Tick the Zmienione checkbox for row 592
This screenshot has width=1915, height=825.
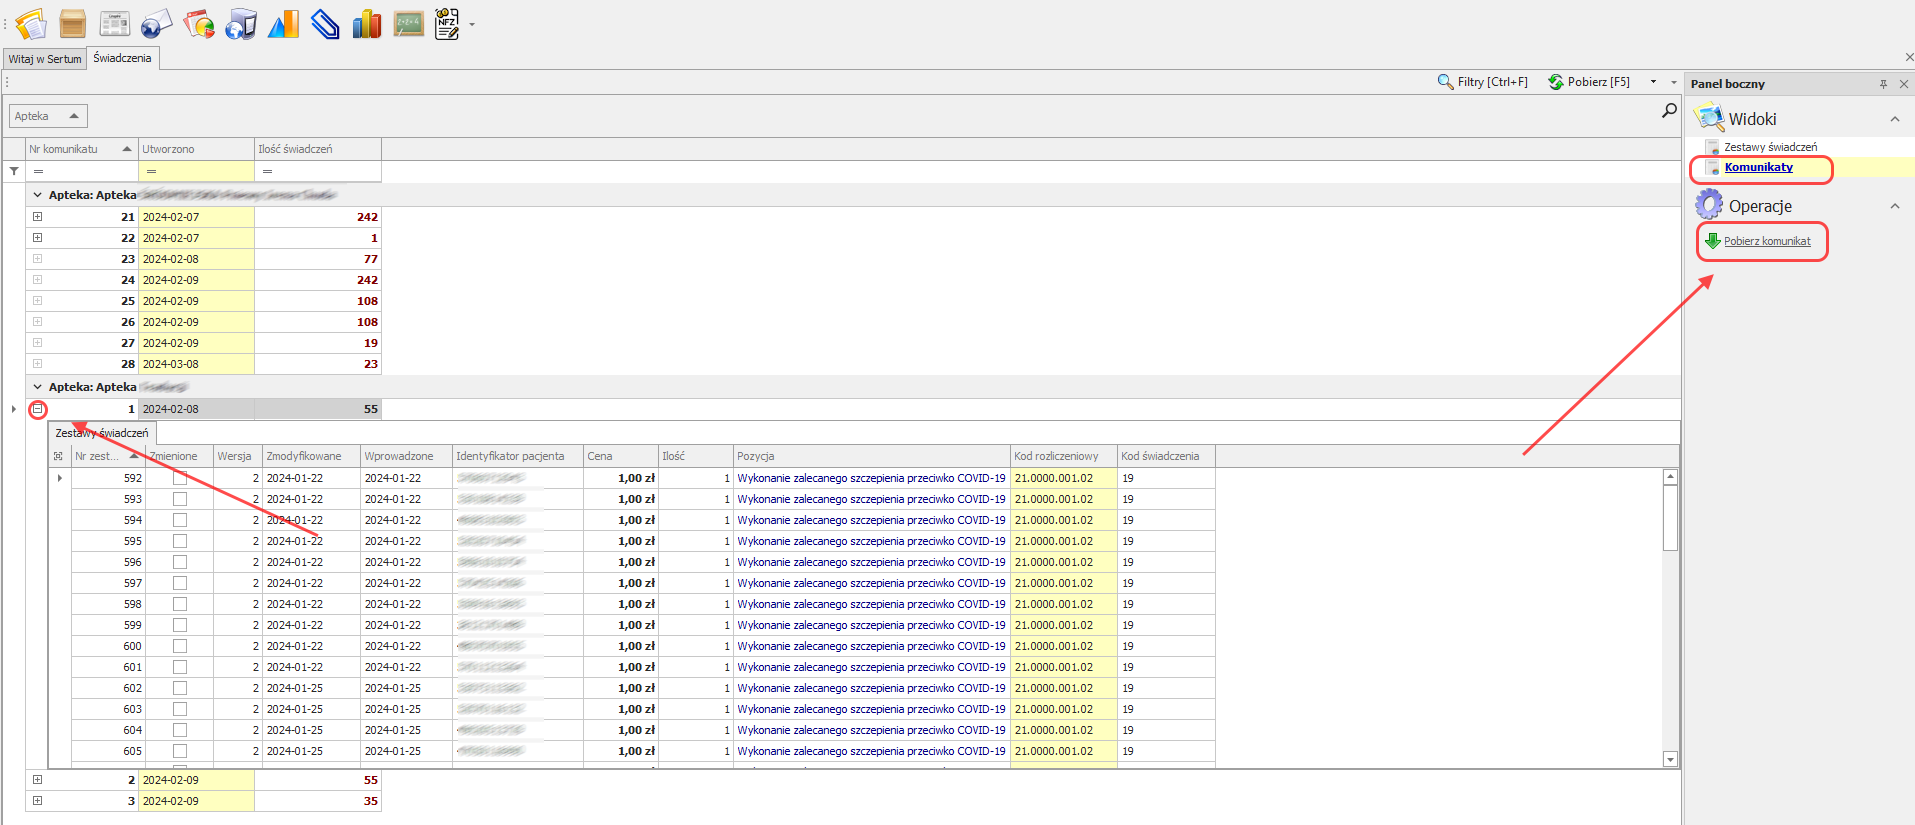coord(180,478)
